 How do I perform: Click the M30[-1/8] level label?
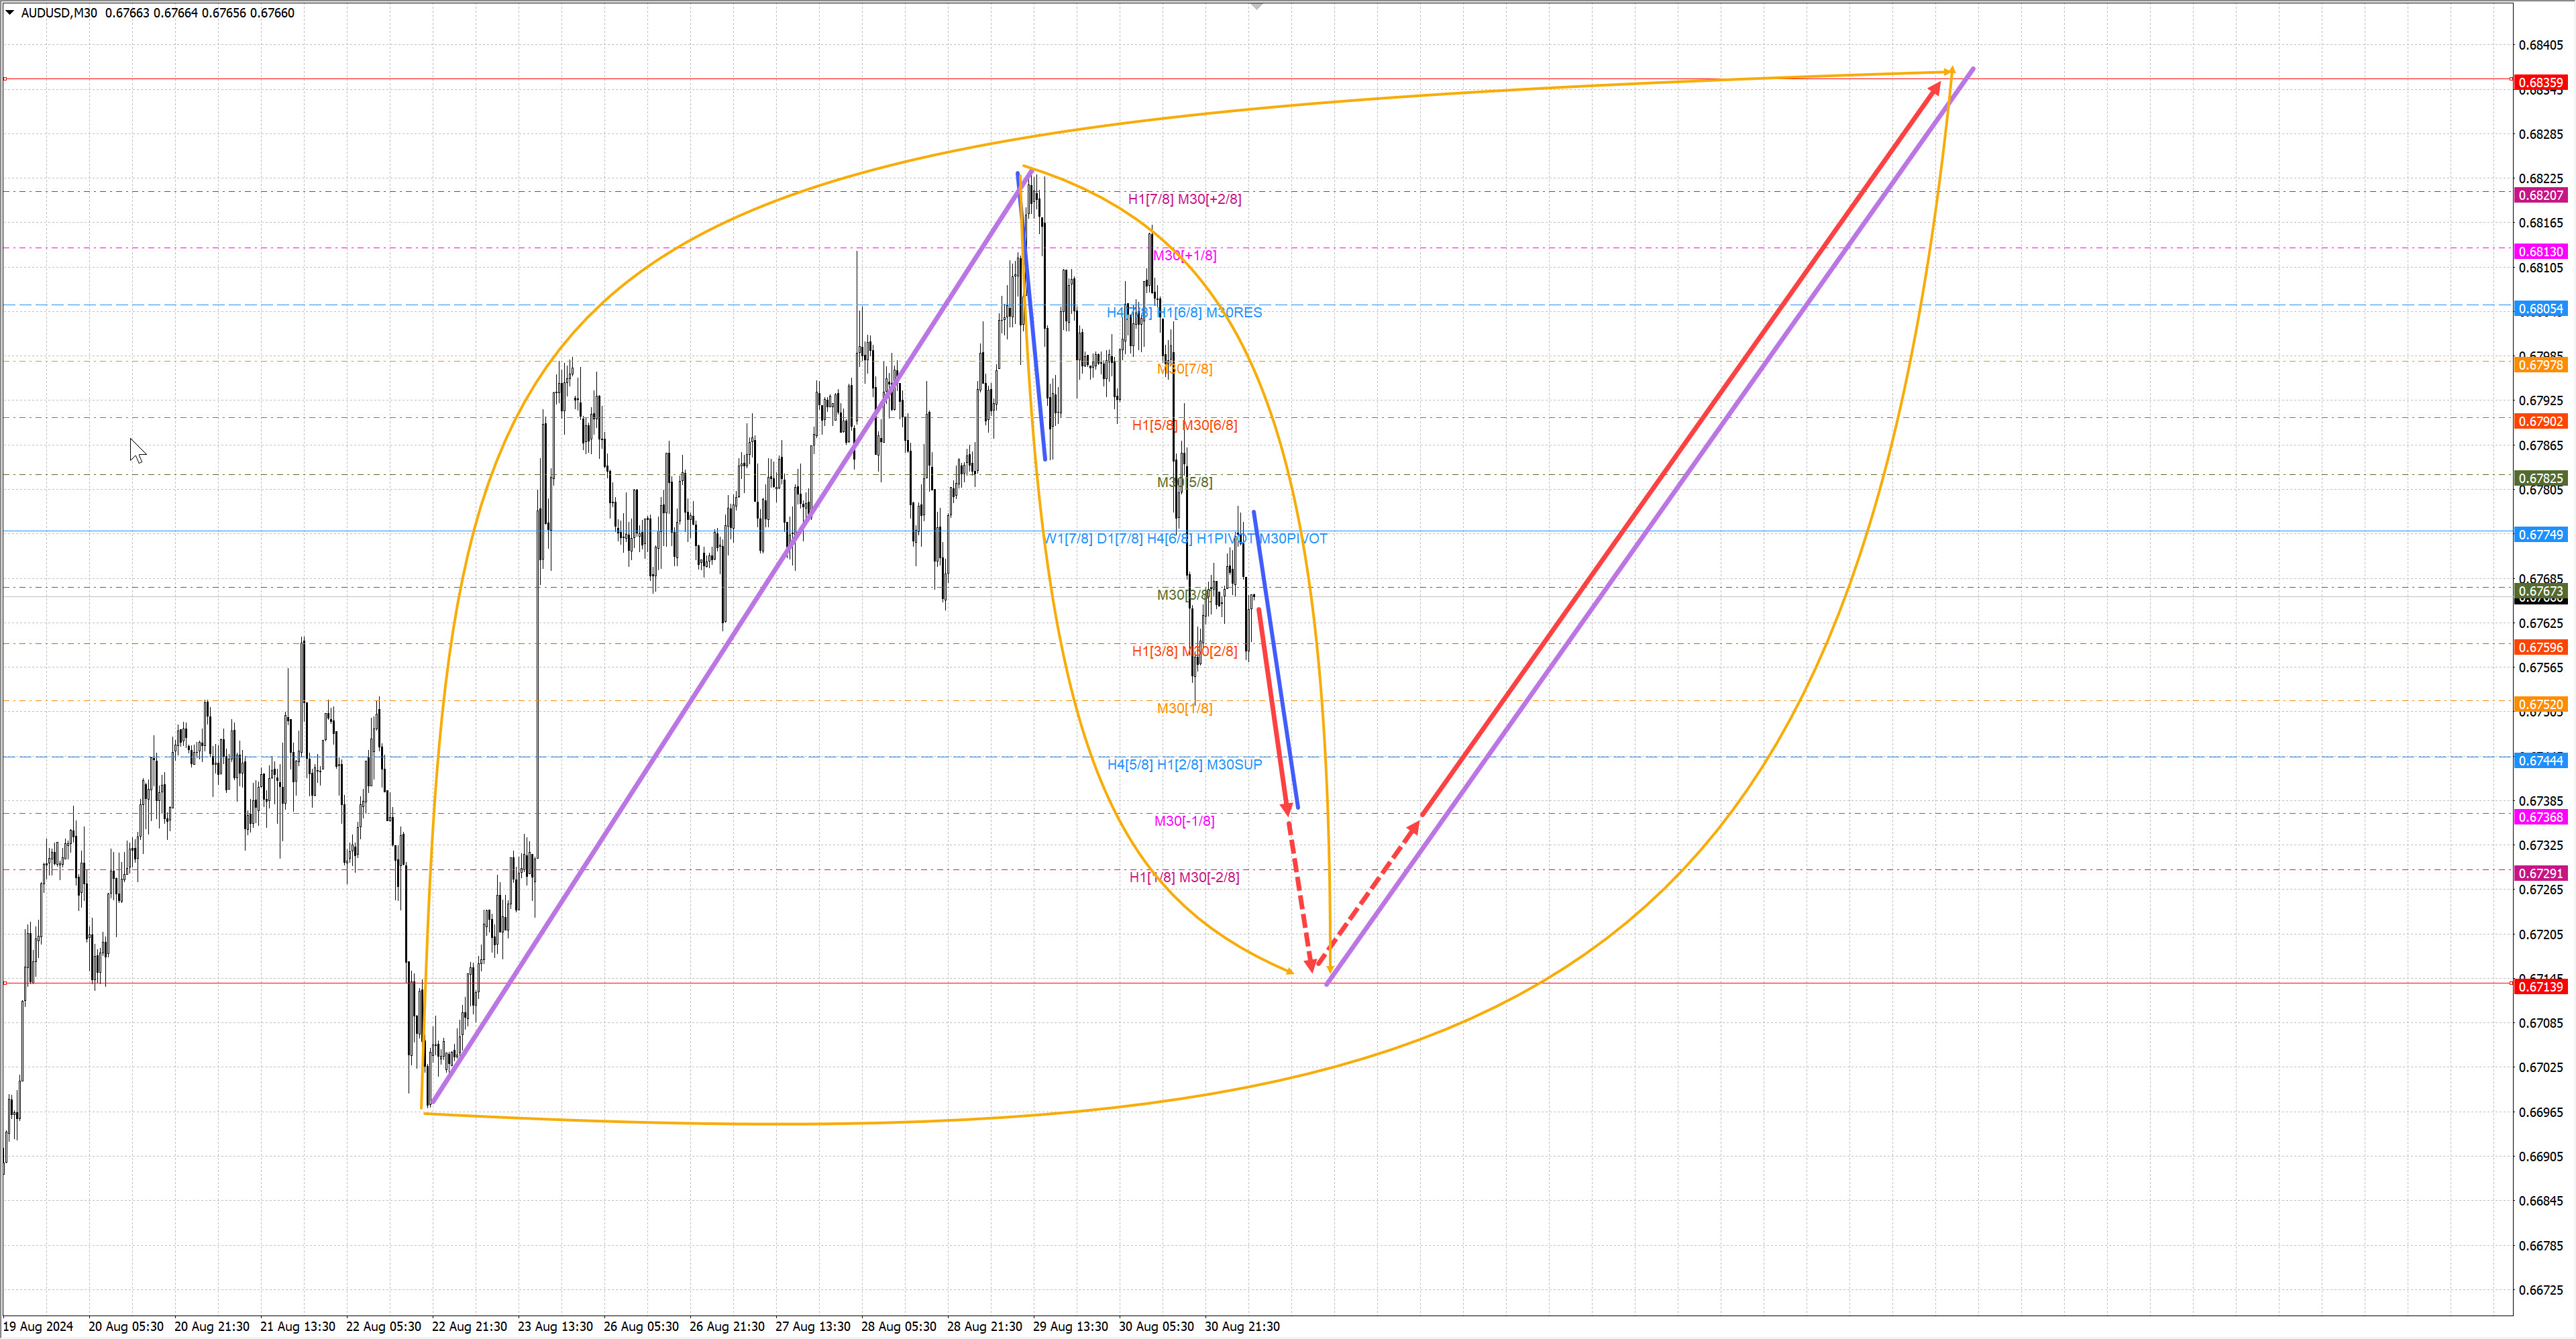pyautogui.click(x=1184, y=821)
